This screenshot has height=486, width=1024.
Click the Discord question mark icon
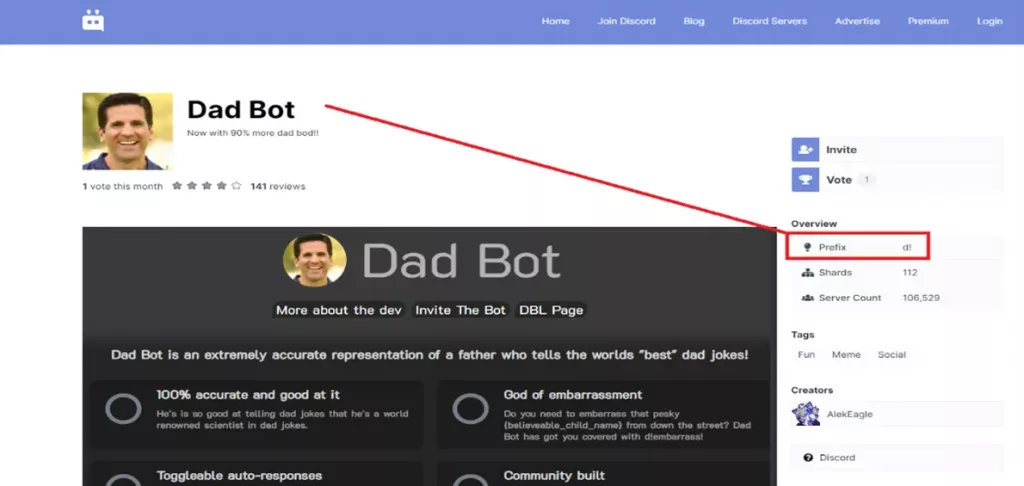pos(808,458)
